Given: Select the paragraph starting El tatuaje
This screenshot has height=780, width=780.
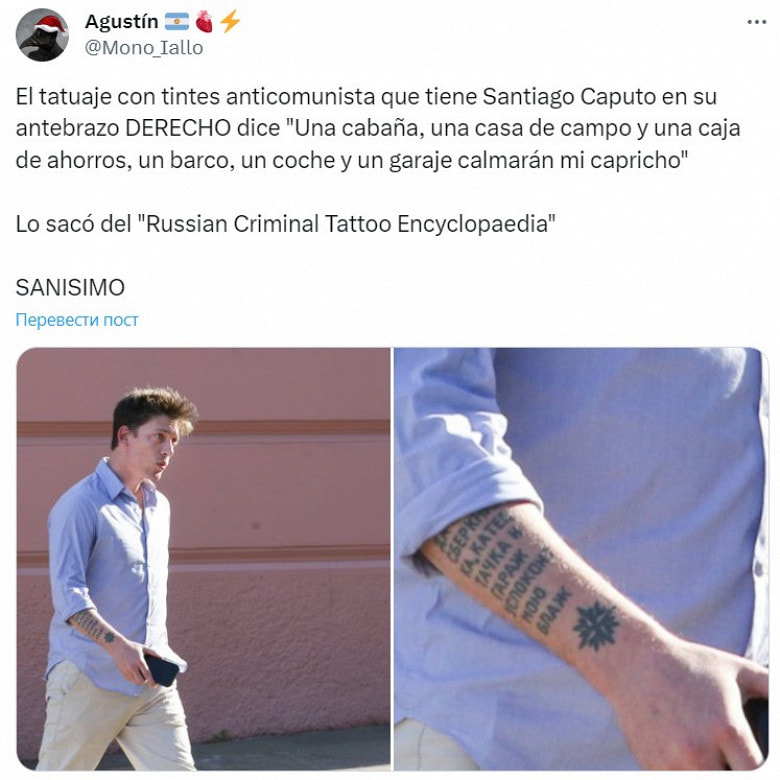Looking at the screenshot, I should (378, 128).
